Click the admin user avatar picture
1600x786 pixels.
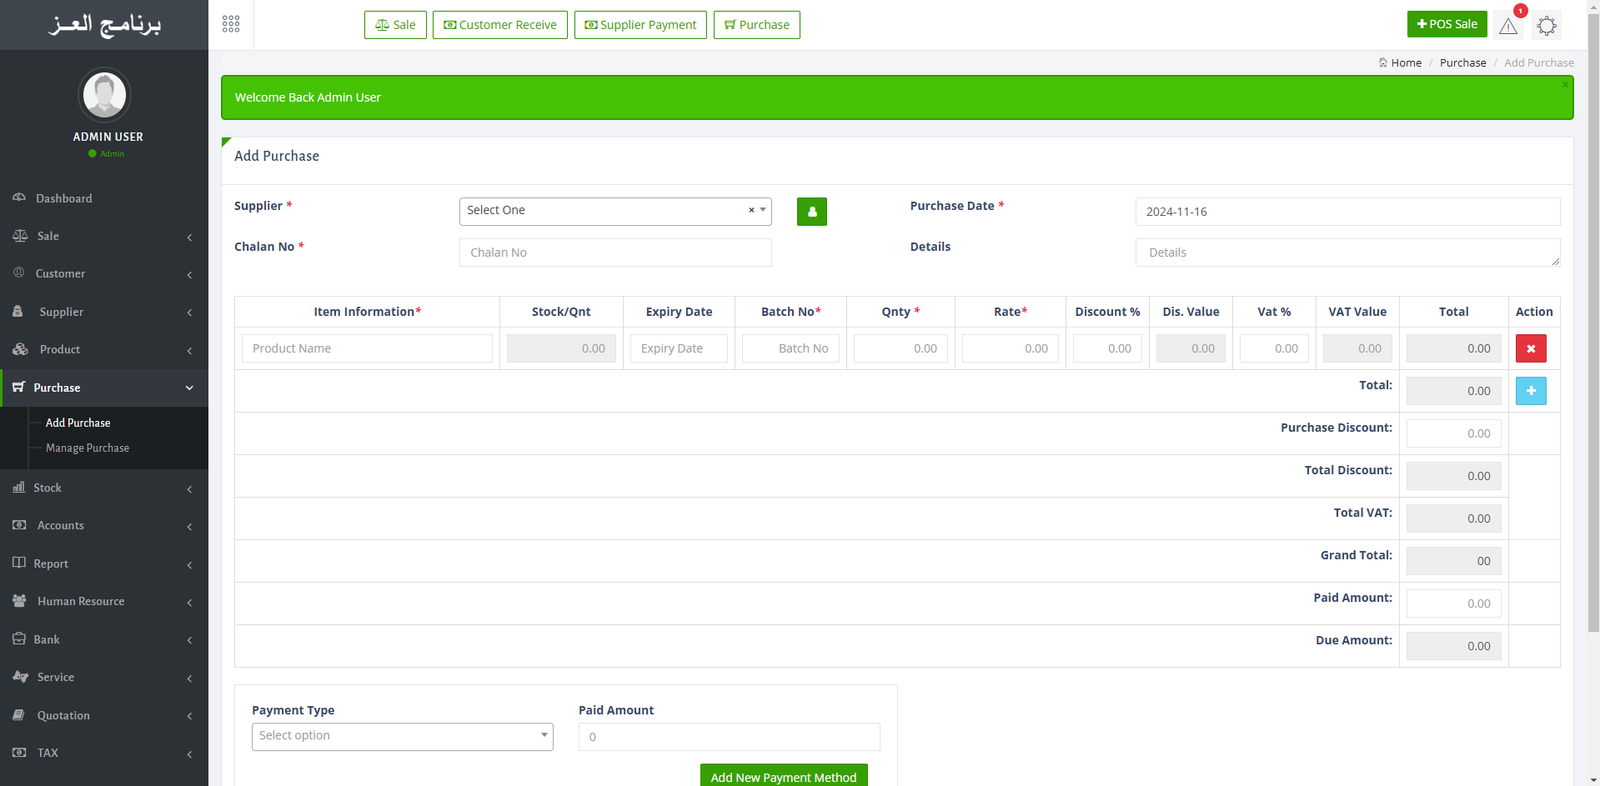tap(104, 96)
